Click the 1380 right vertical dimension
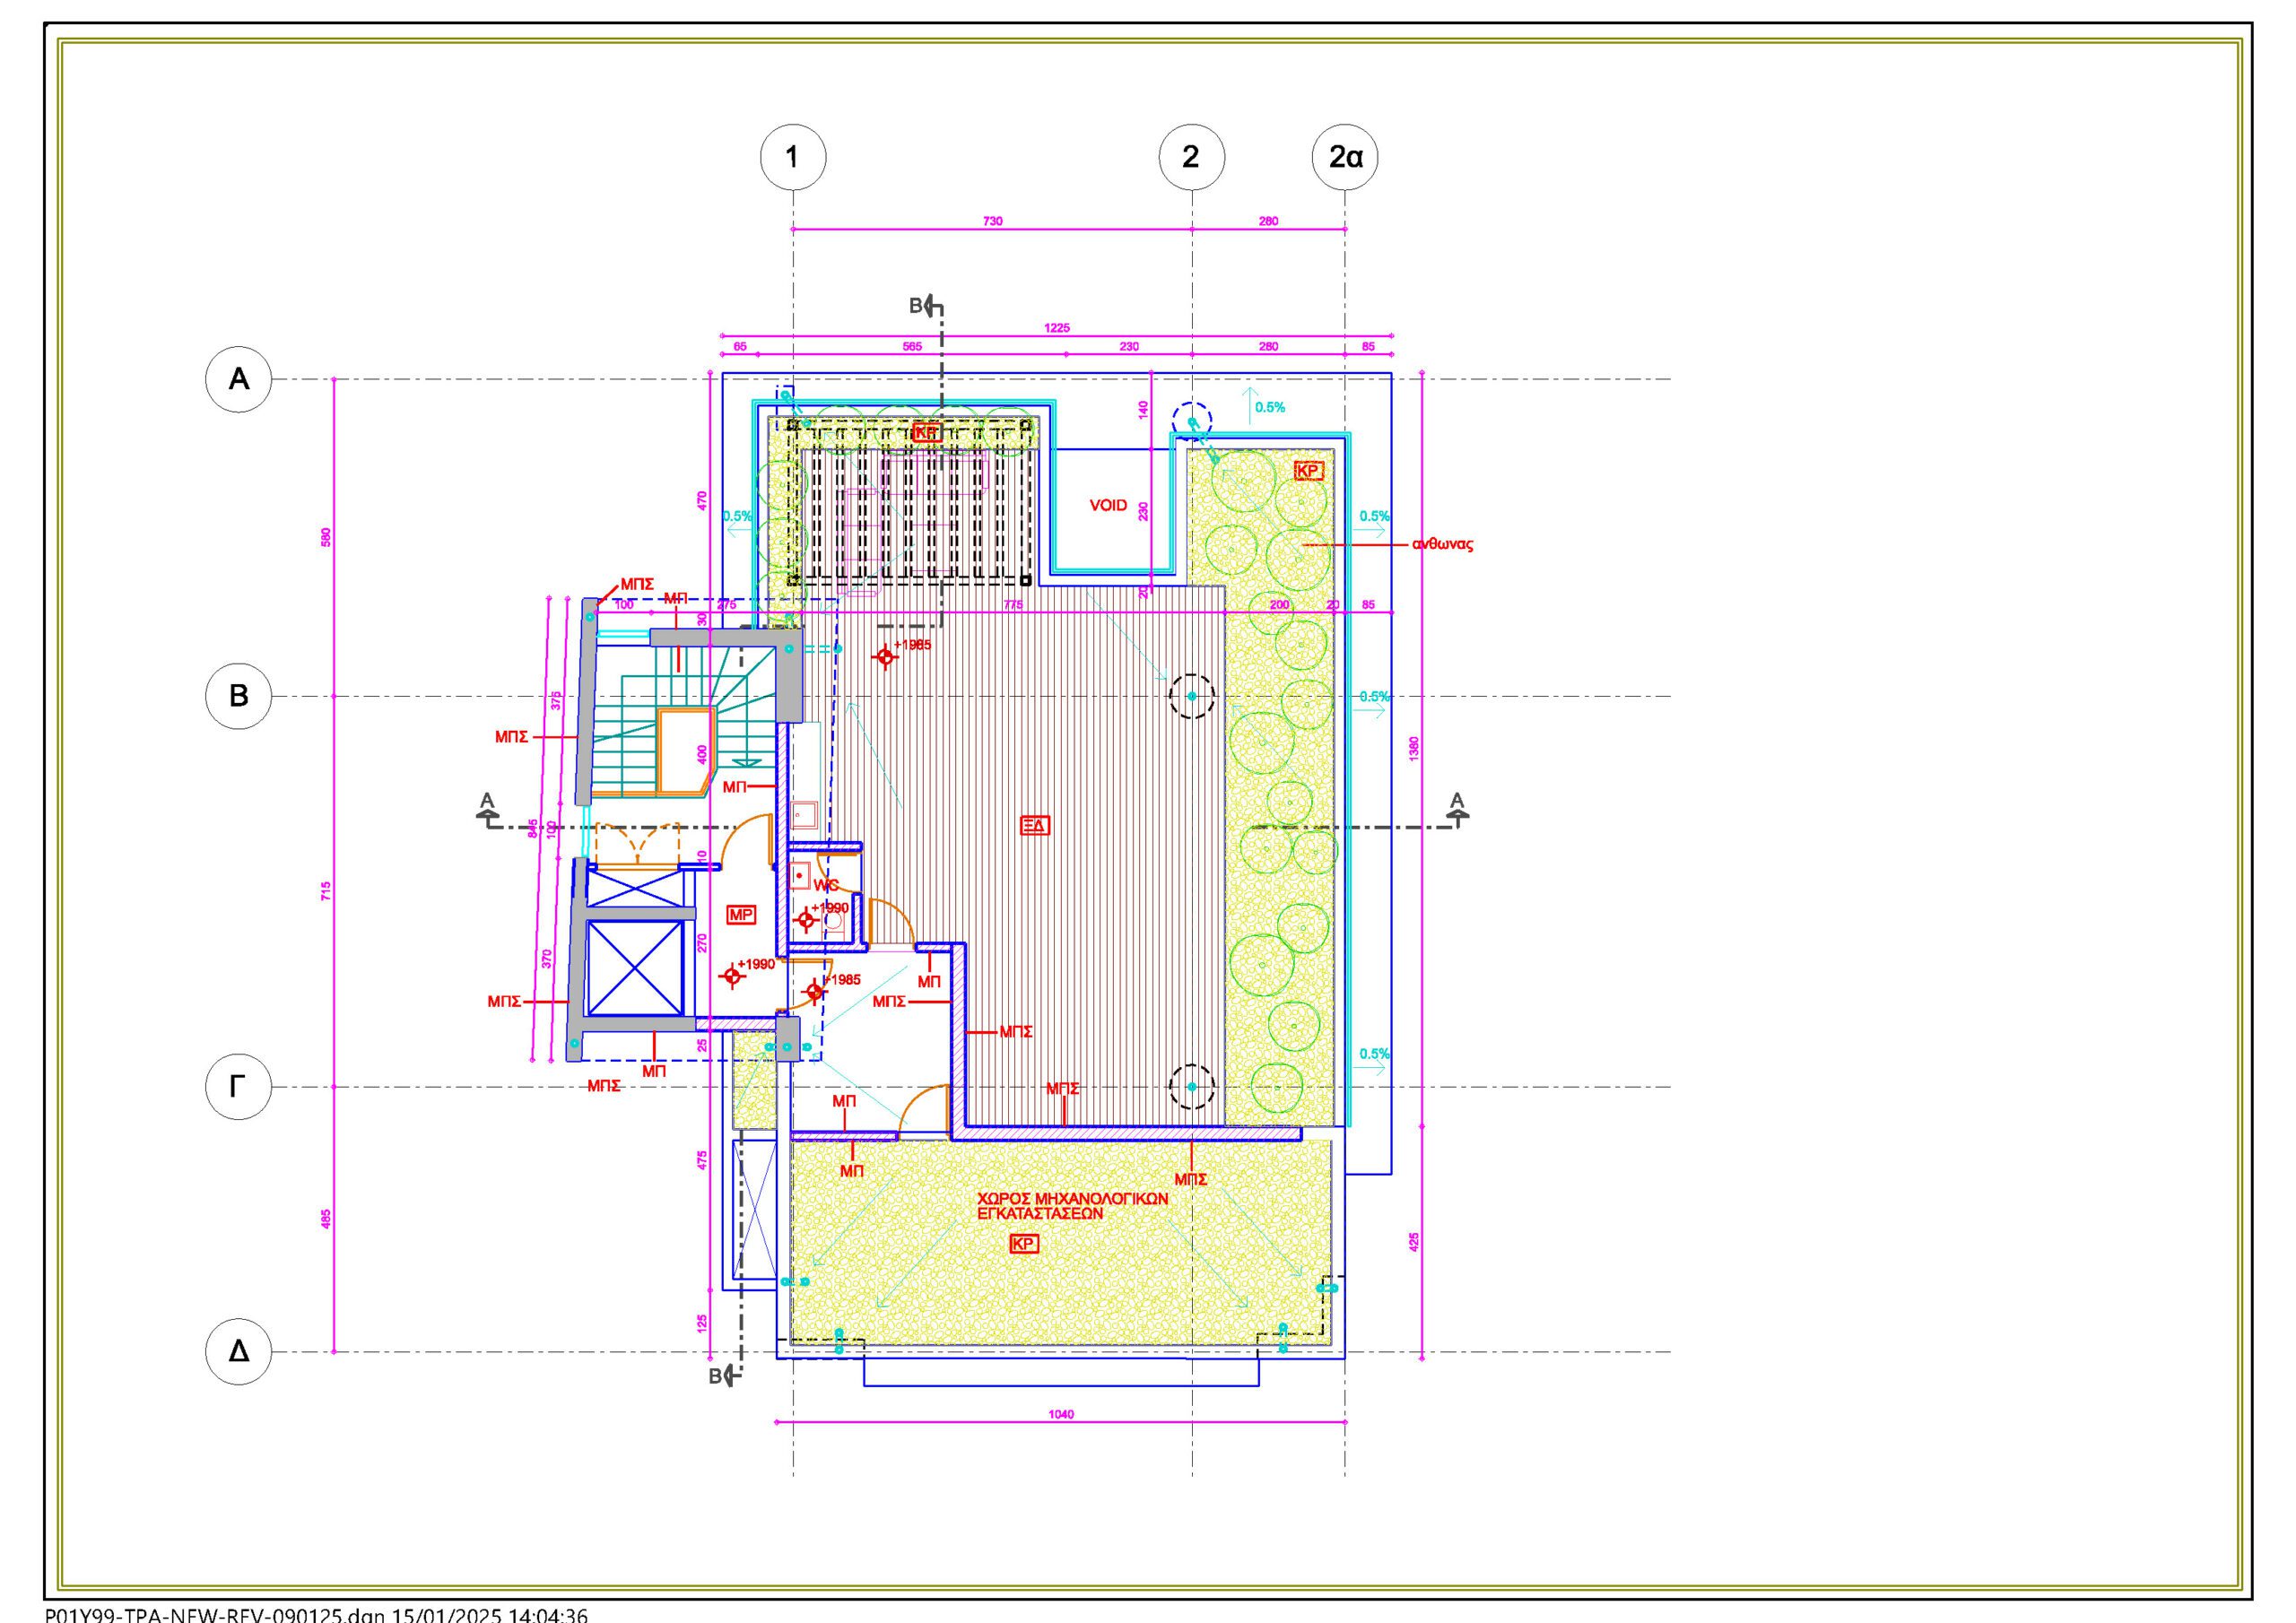Image resolution: width=2296 pixels, height=1623 pixels. coord(1413,748)
